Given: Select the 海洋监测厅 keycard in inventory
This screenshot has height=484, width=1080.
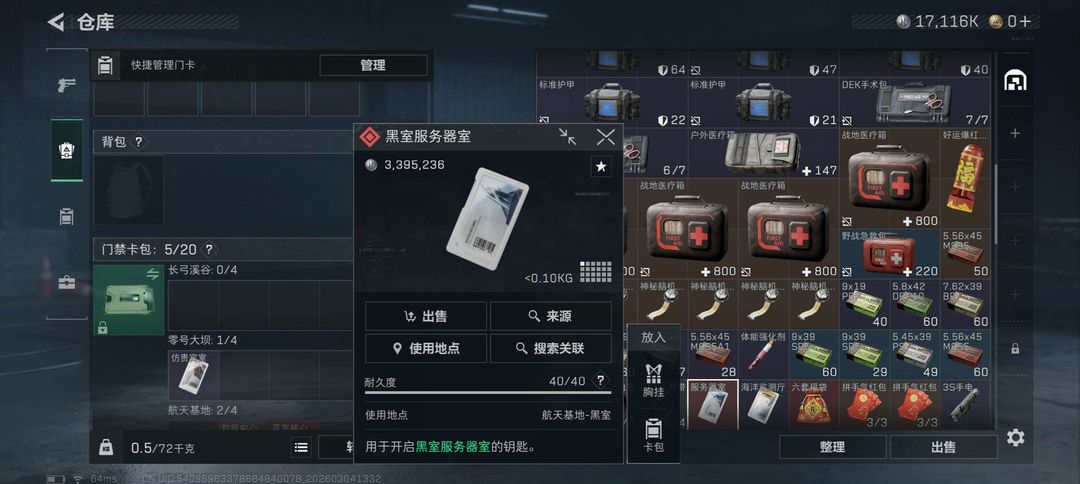Looking at the screenshot, I should 763,403.
